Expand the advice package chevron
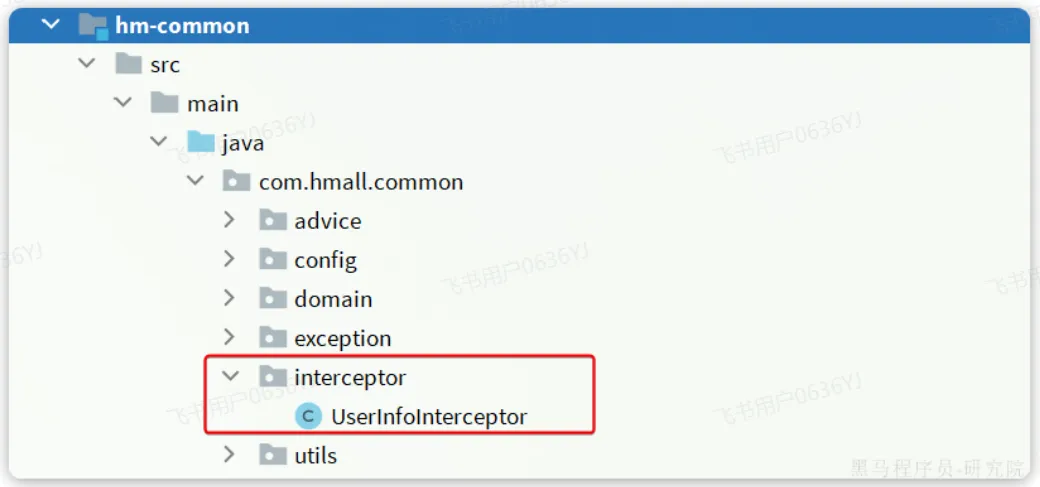The image size is (1040, 487). click(x=230, y=221)
